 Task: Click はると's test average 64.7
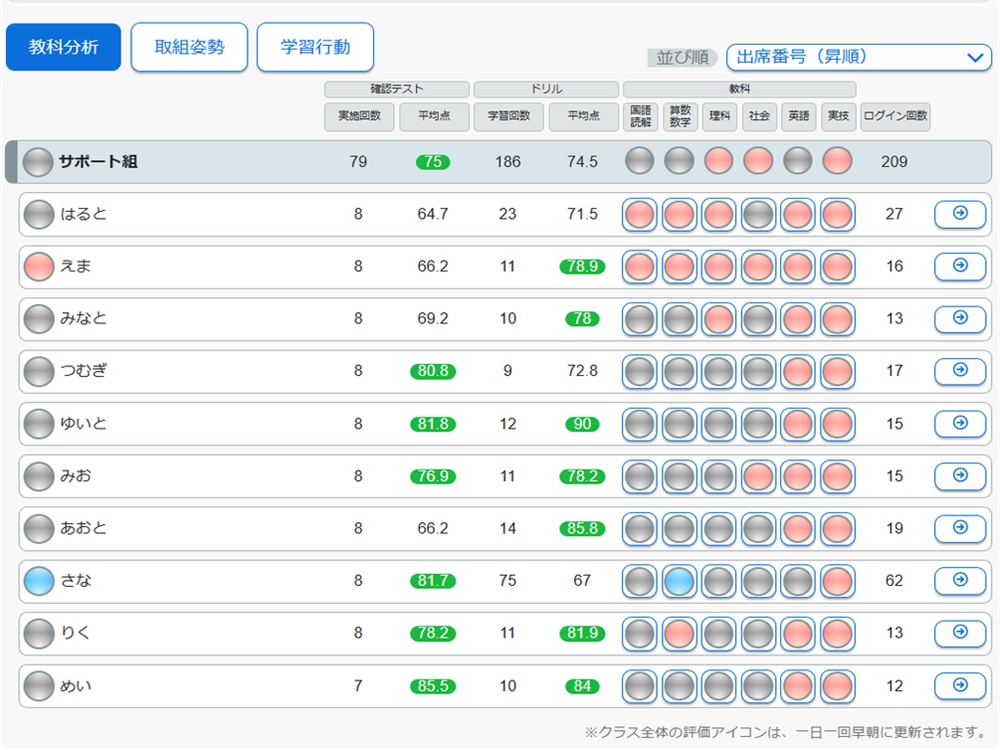[x=433, y=214]
